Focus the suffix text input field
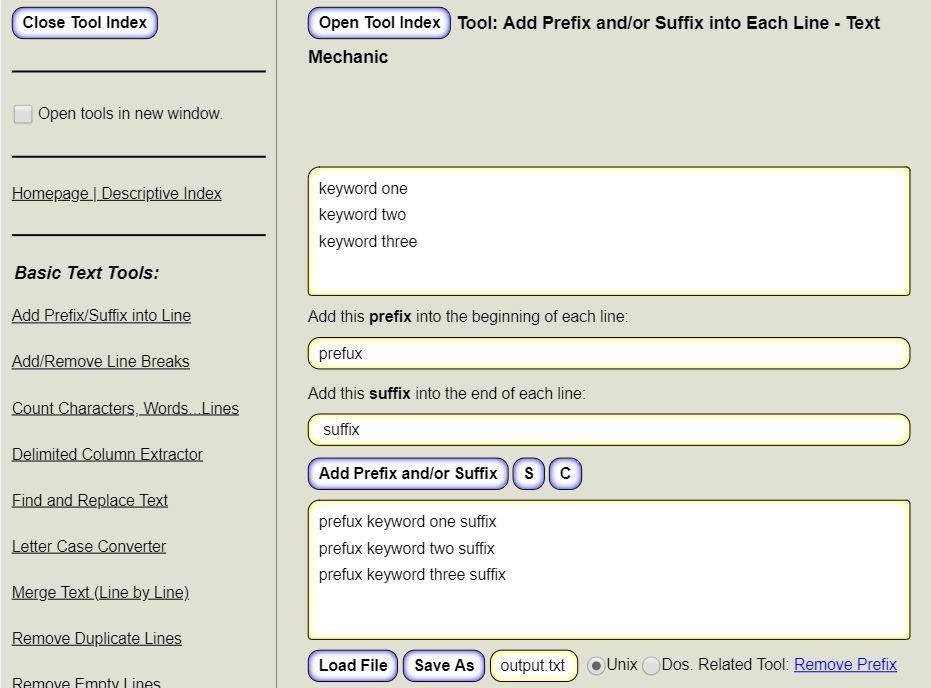 608,430
